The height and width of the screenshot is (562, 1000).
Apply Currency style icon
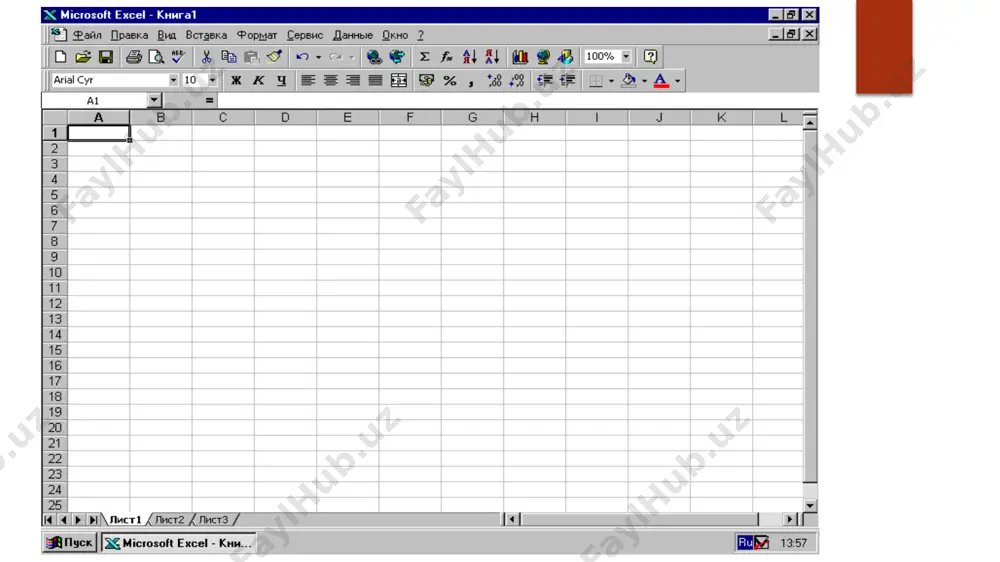click(x=427, y=80)
